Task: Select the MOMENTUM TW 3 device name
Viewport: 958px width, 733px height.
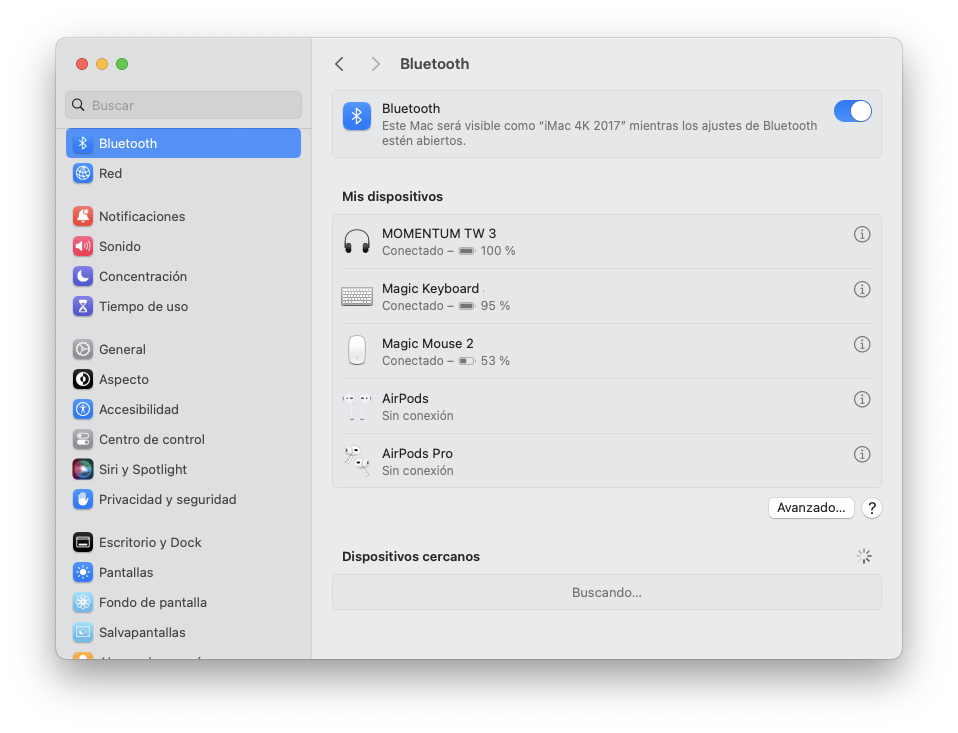Action: [x=439, y=233]
